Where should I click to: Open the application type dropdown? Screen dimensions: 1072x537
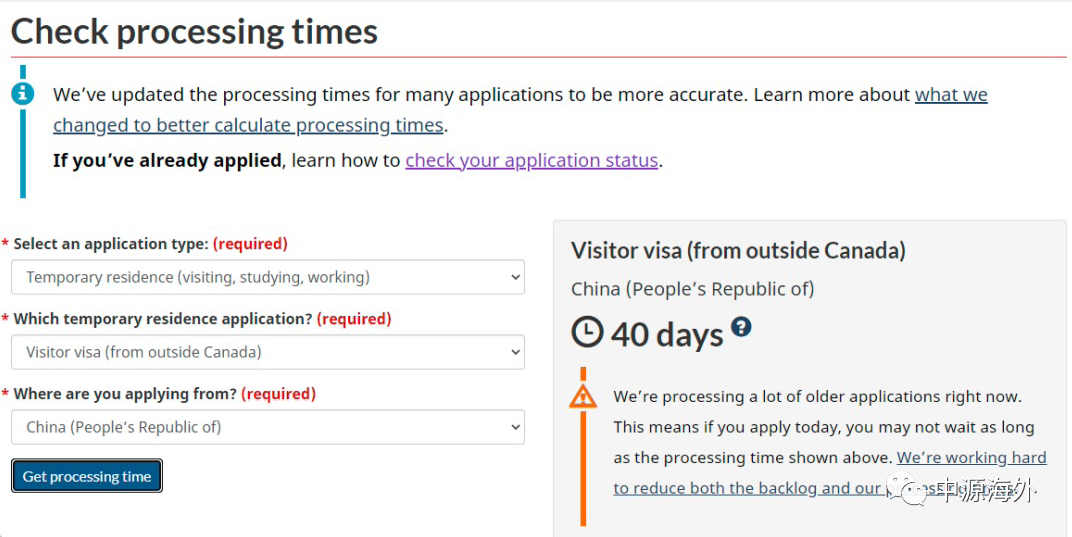(x=268, y=277)
